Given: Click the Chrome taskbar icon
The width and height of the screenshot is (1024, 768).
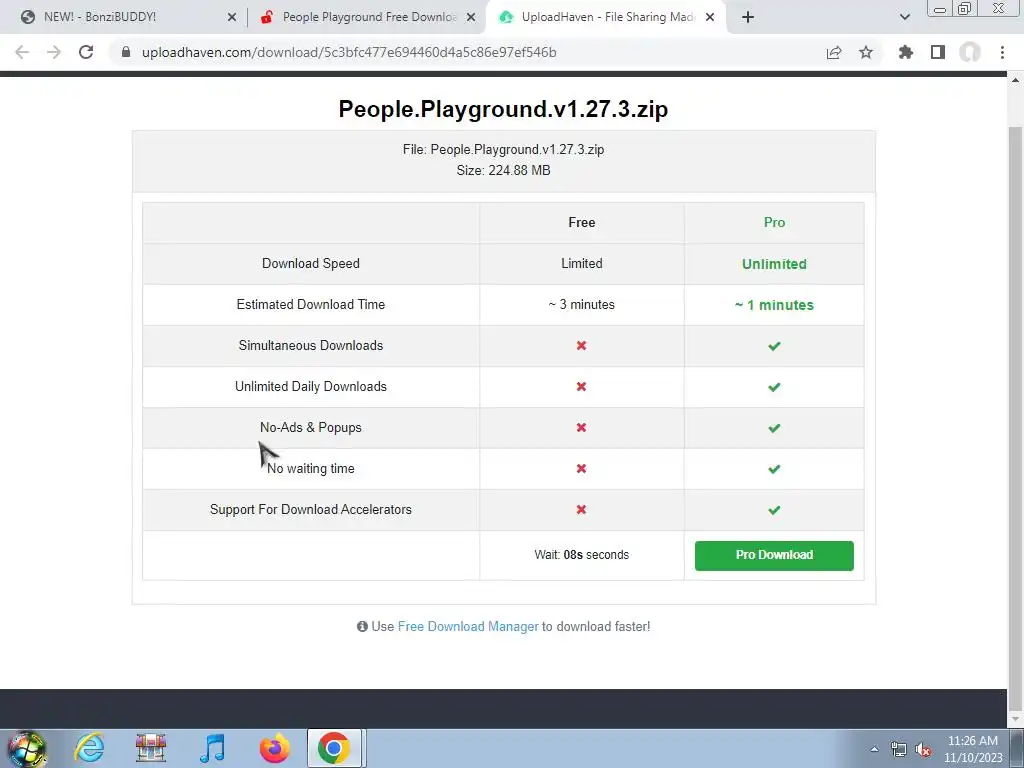Looking at the screenshot, I should click(334, 748).
